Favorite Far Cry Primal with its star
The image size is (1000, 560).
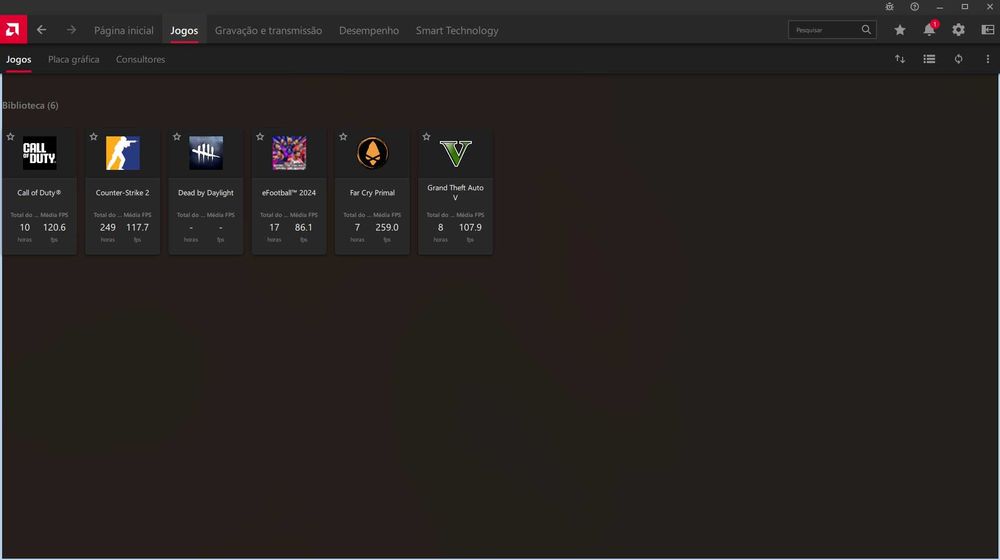point(343,136)
